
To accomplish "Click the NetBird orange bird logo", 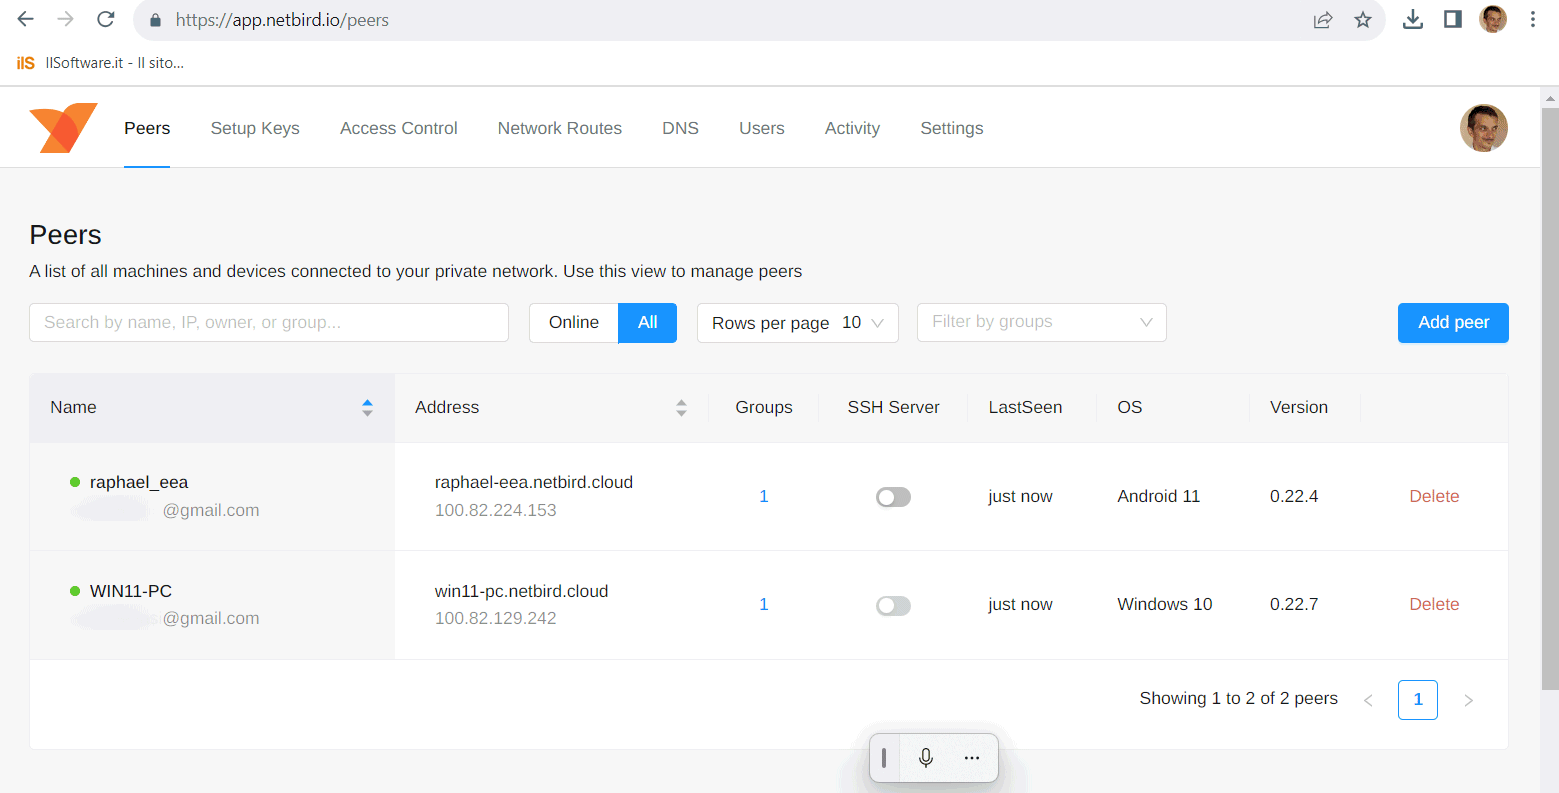I will 63,128.
